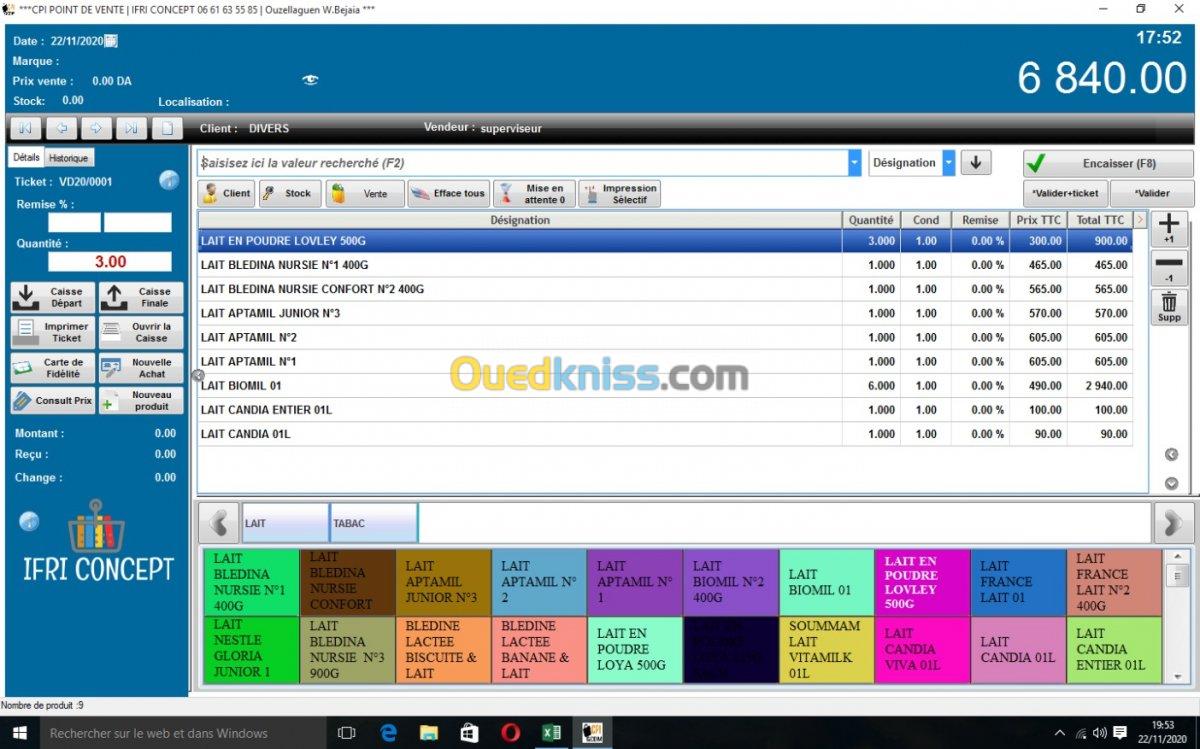Image resolution: width=1200 pixels, height=749 pixels.
Task: Delete line with Supp trash icon
Action: (x=1168, y=306)
